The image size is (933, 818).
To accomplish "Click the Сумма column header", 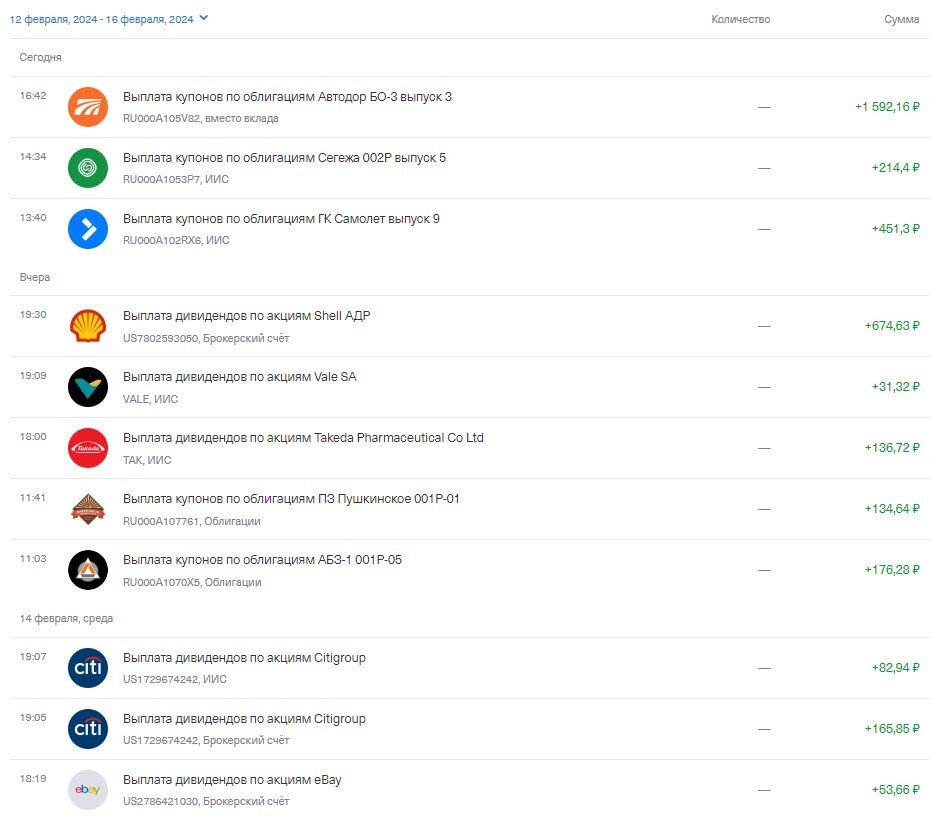I will click(x=901, y=19).
